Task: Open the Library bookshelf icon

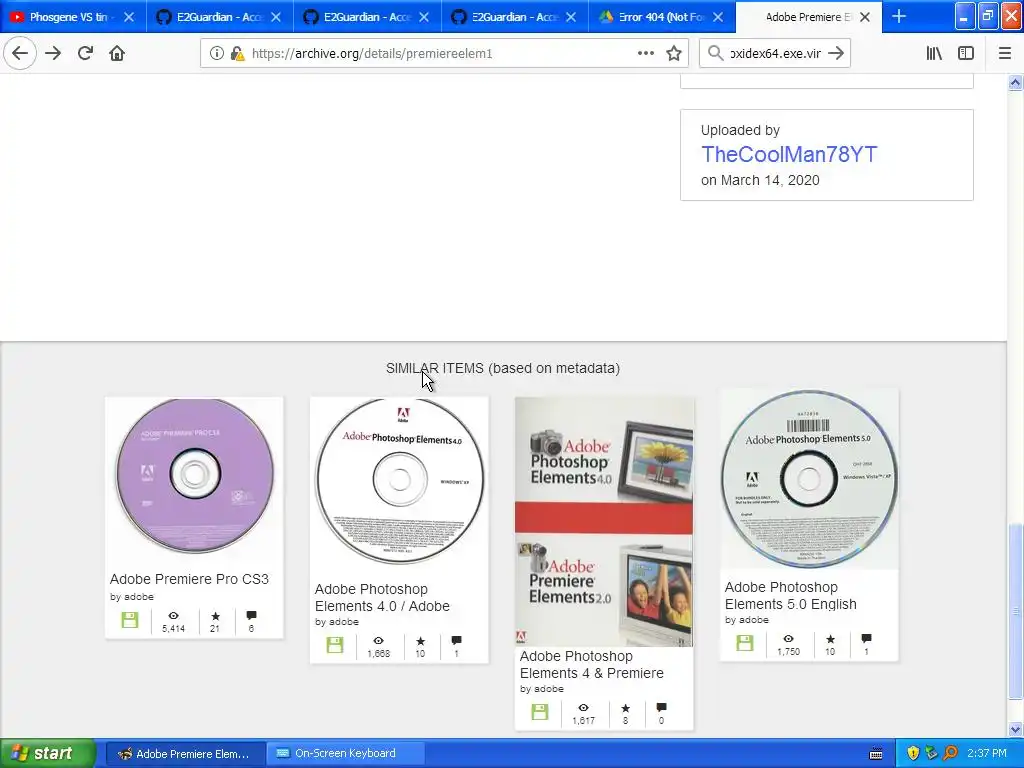Action: pos(934,53)
